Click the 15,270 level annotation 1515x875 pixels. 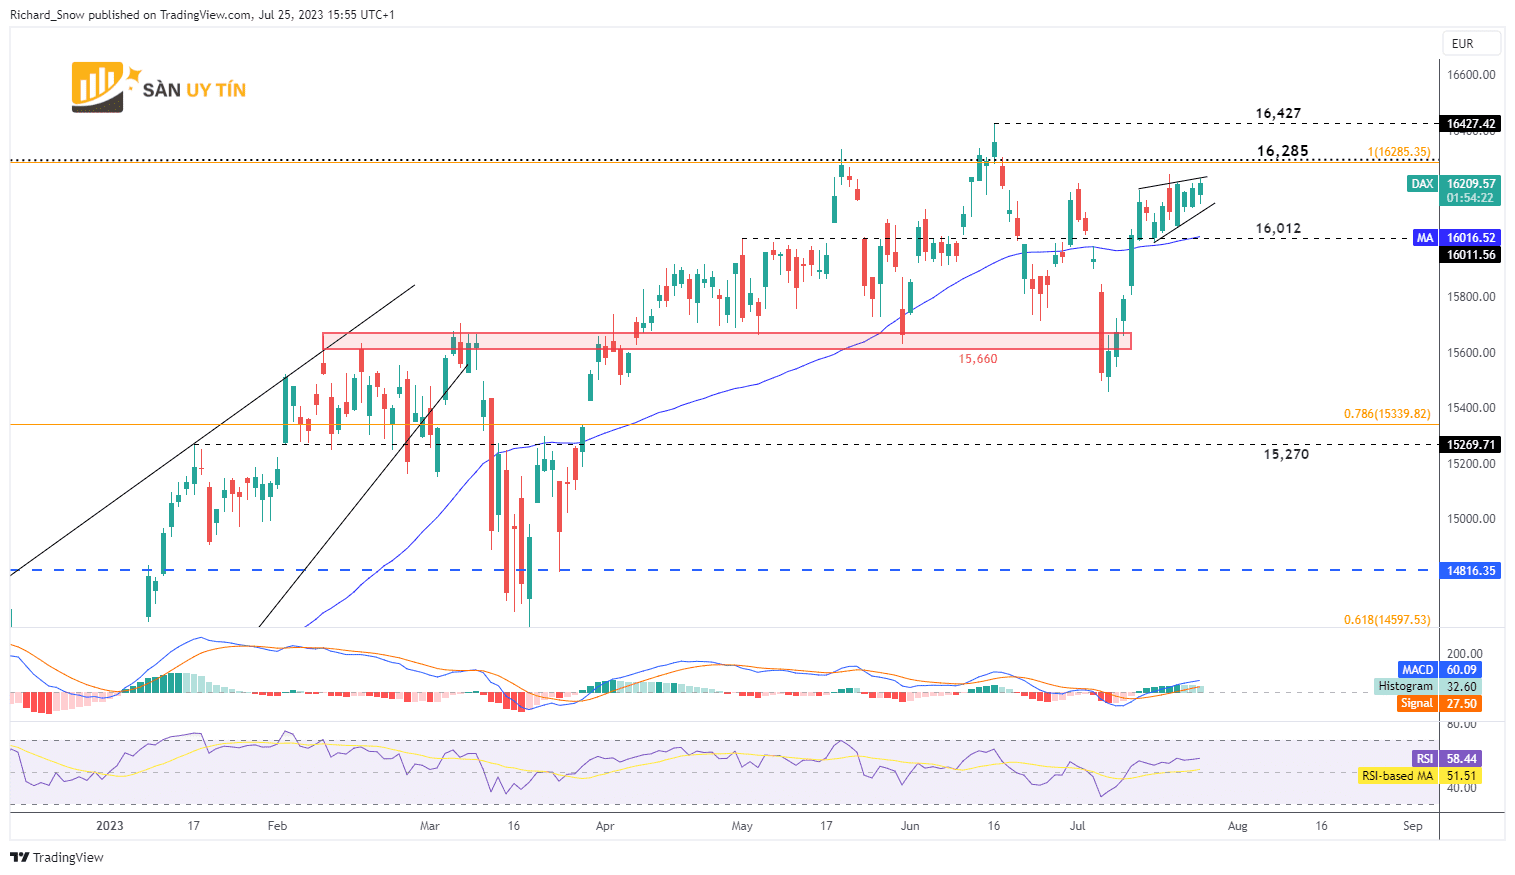pyautogui.click(x=1286, y=454)
